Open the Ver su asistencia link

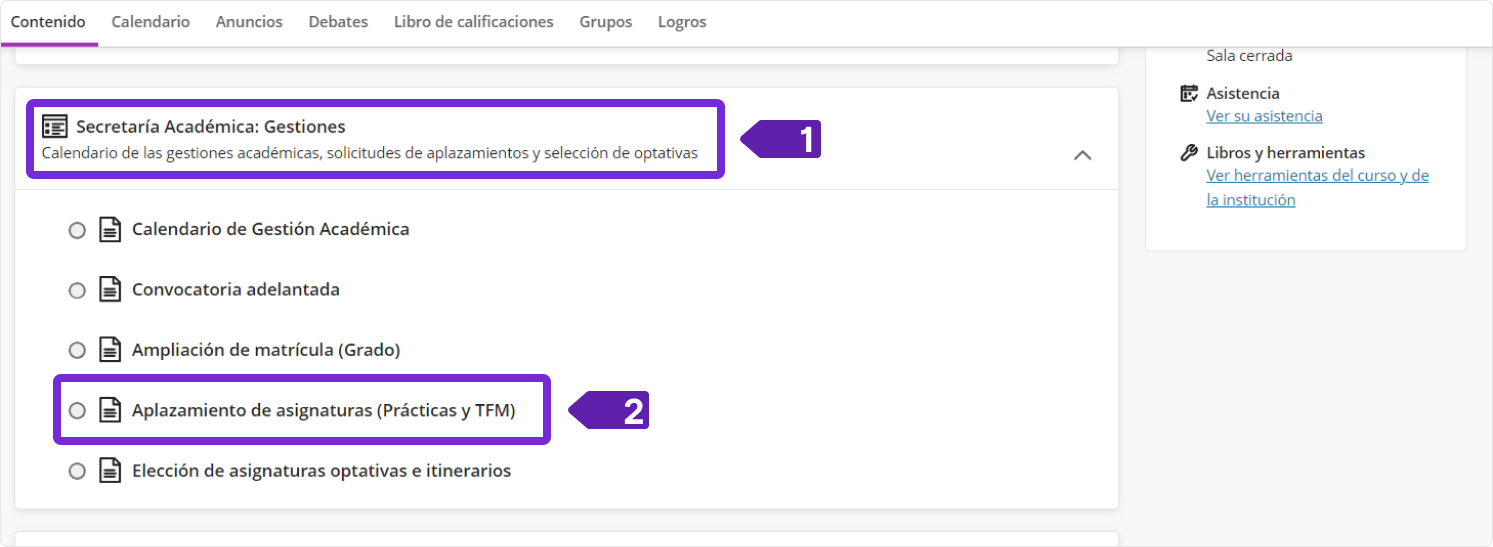coord(1264,116)
